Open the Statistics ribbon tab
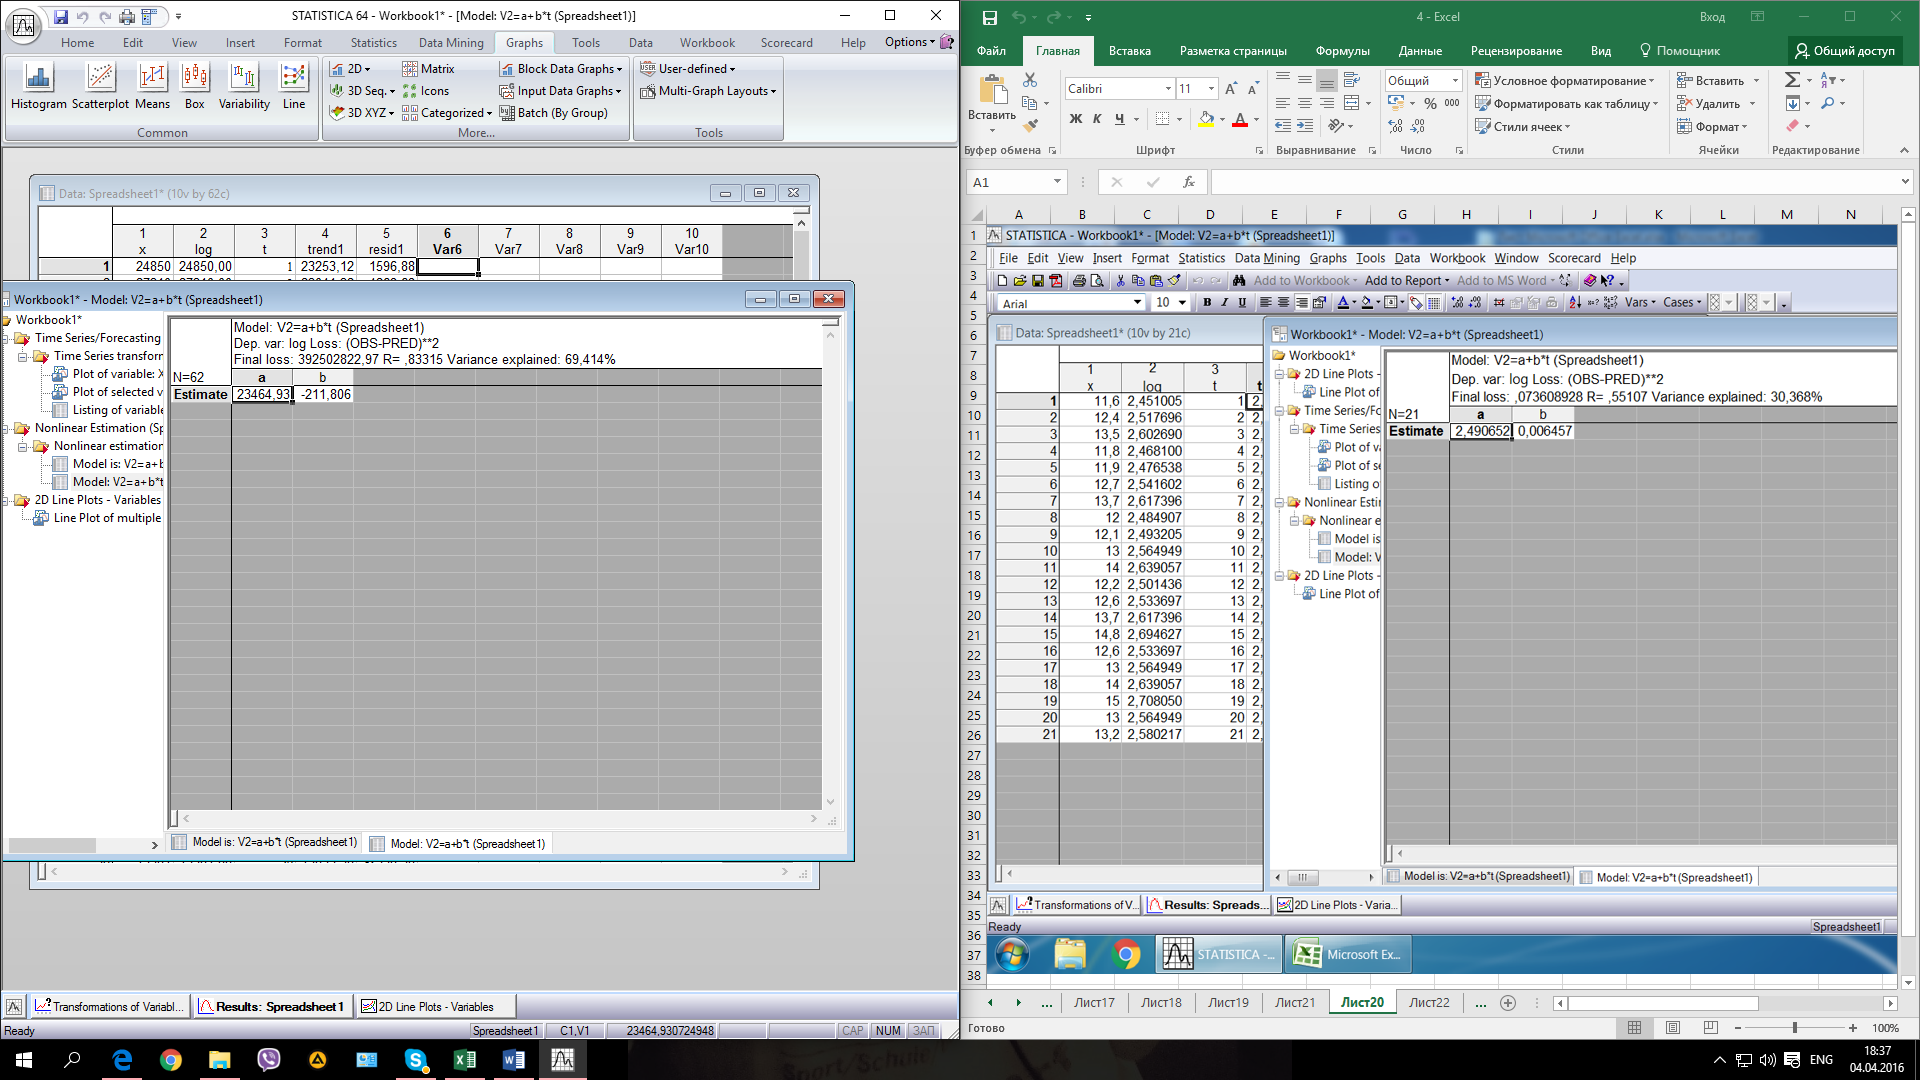The width and height of the screenshot is (1920, 1080). pos(373,43)
